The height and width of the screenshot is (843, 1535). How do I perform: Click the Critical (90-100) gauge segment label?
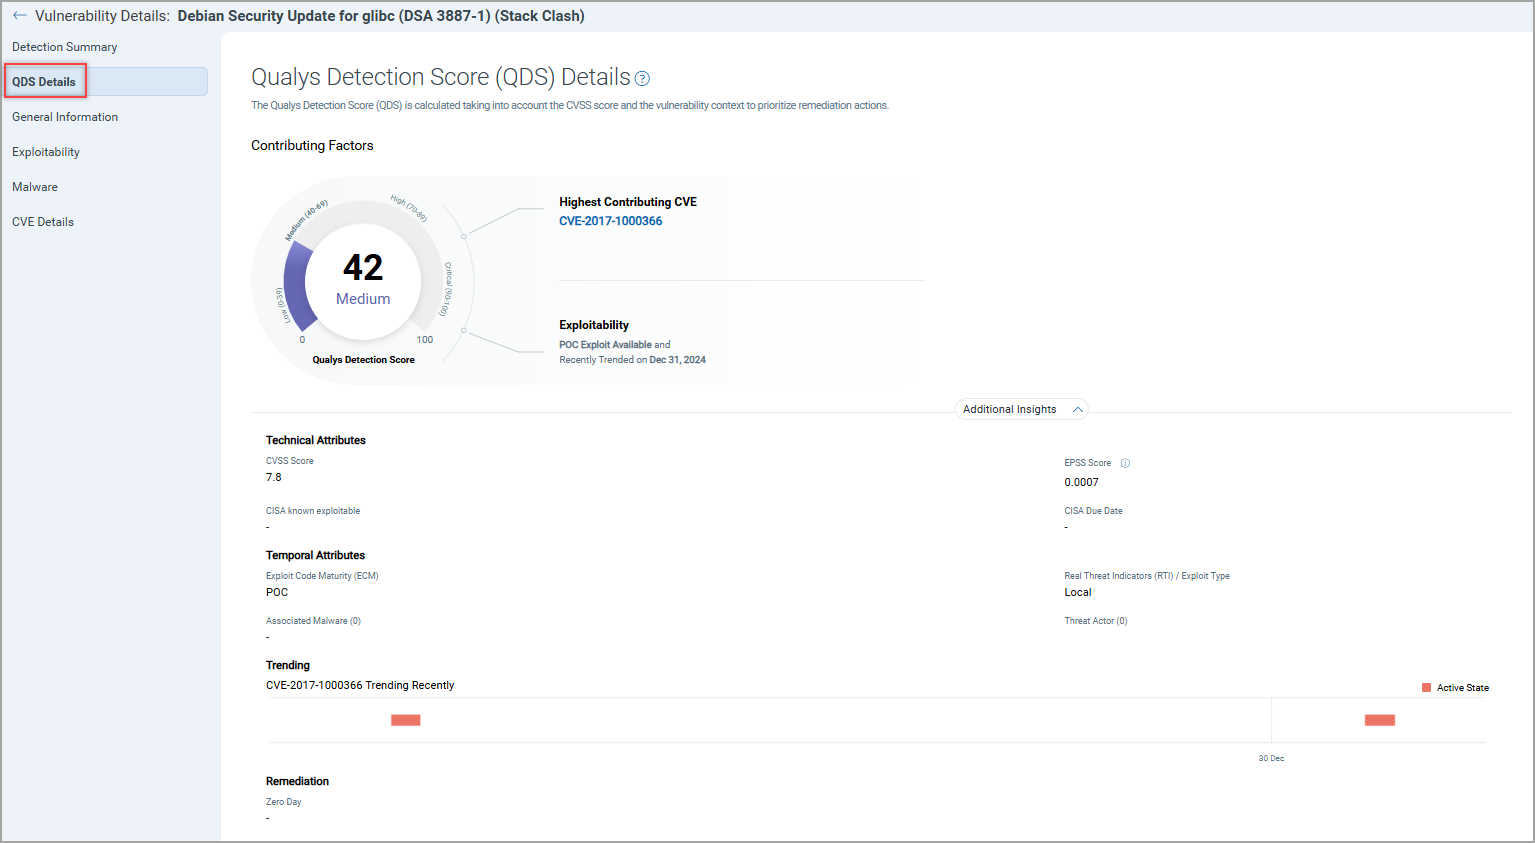pyautogui.click(x=447, y=289)
